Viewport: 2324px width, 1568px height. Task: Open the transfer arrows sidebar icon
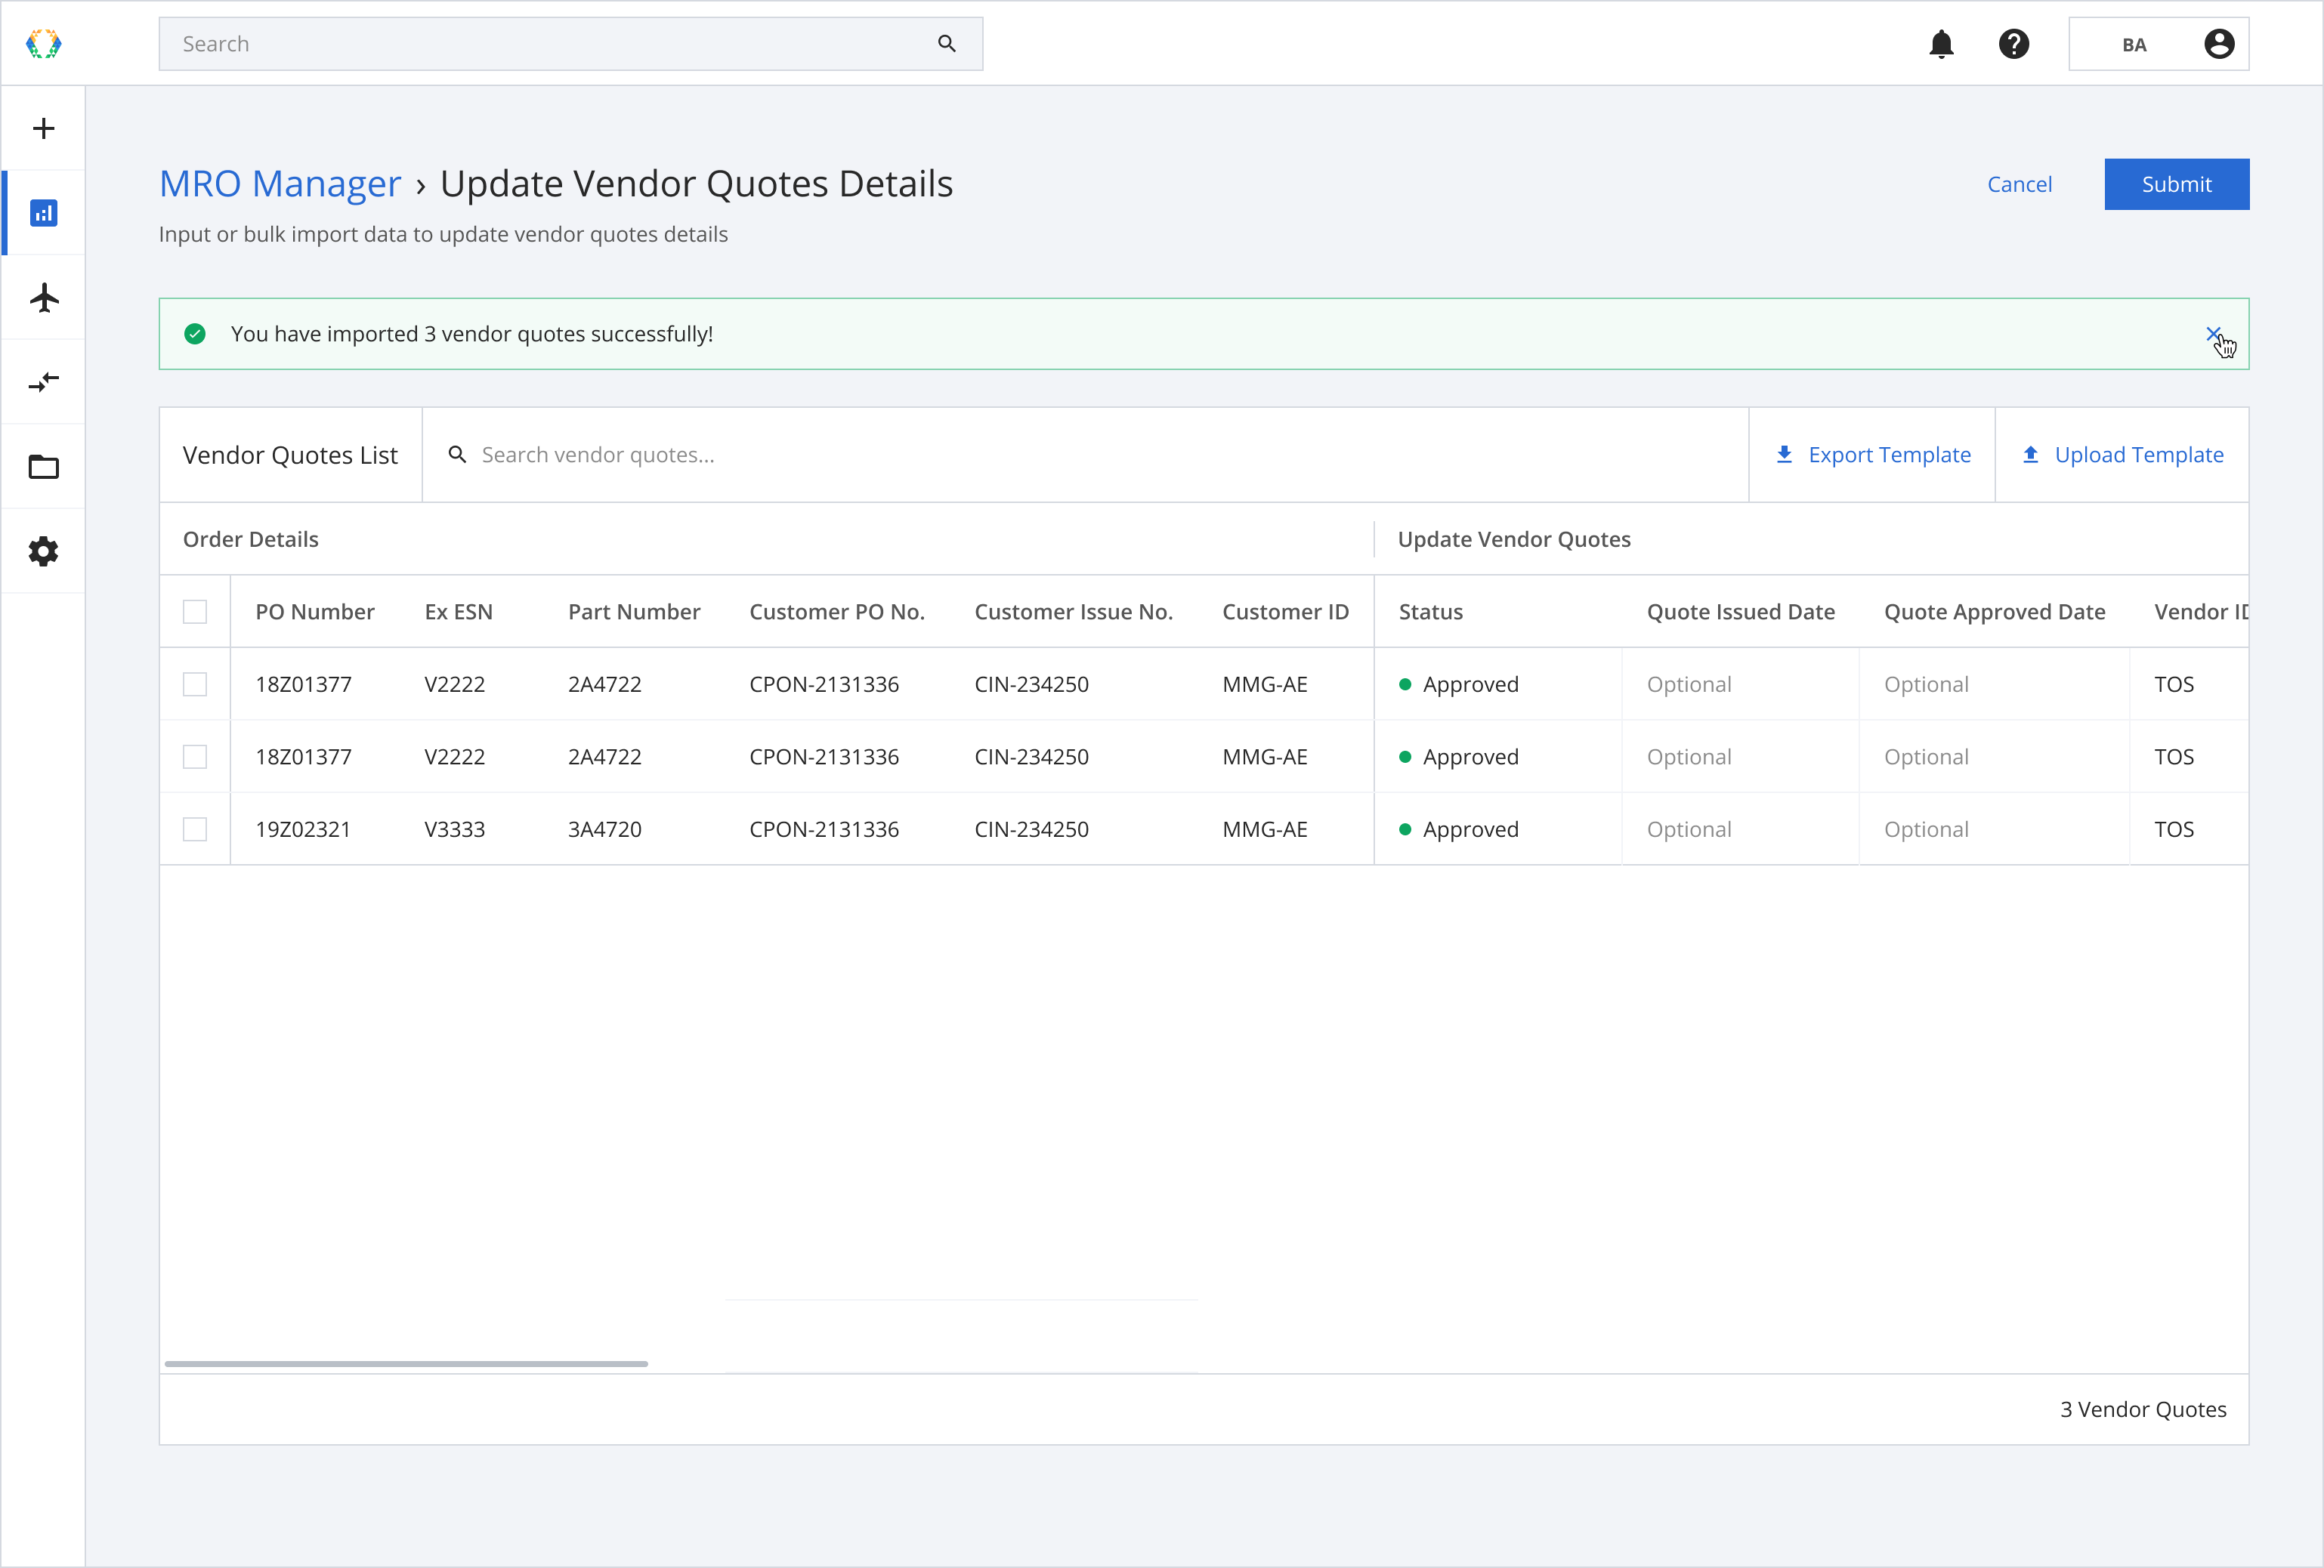pos(43,382)
